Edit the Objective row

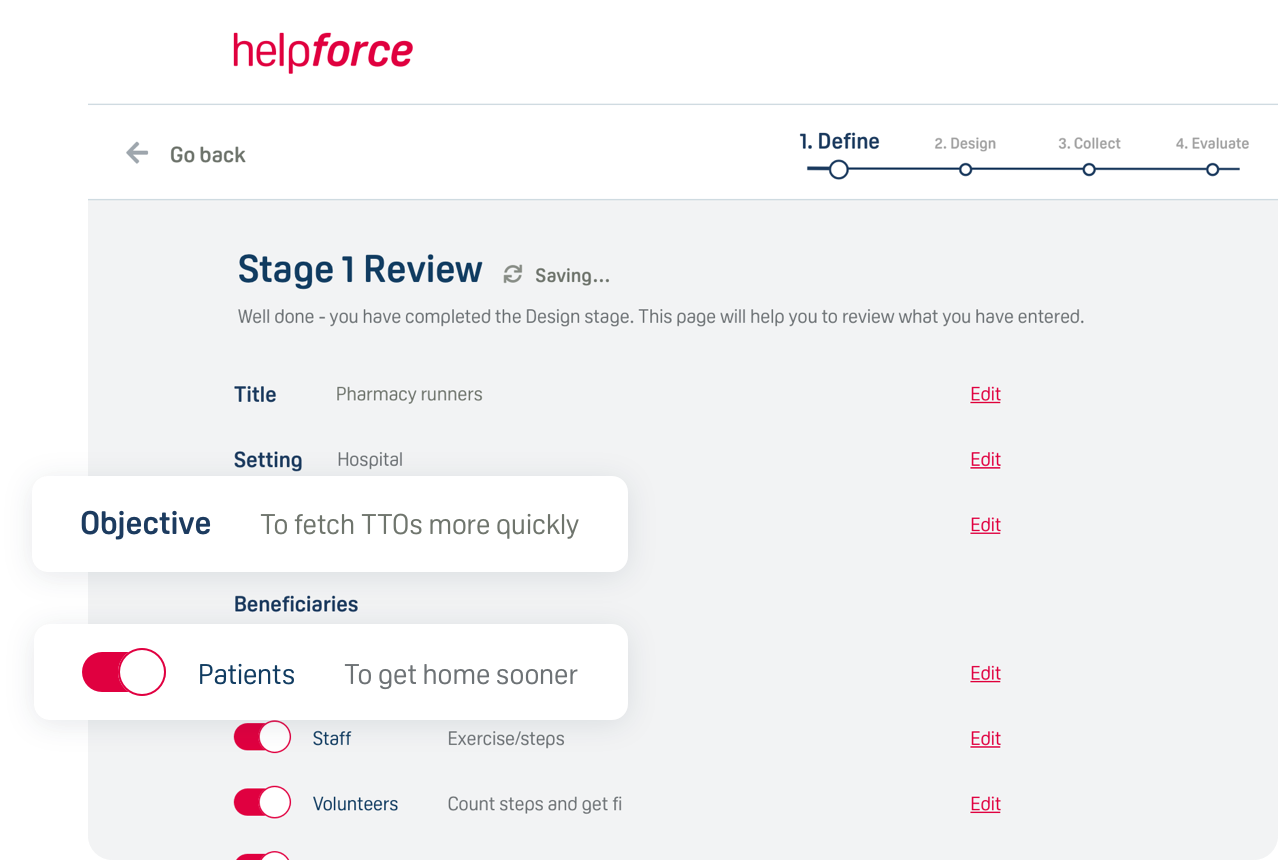coord(985,525)
